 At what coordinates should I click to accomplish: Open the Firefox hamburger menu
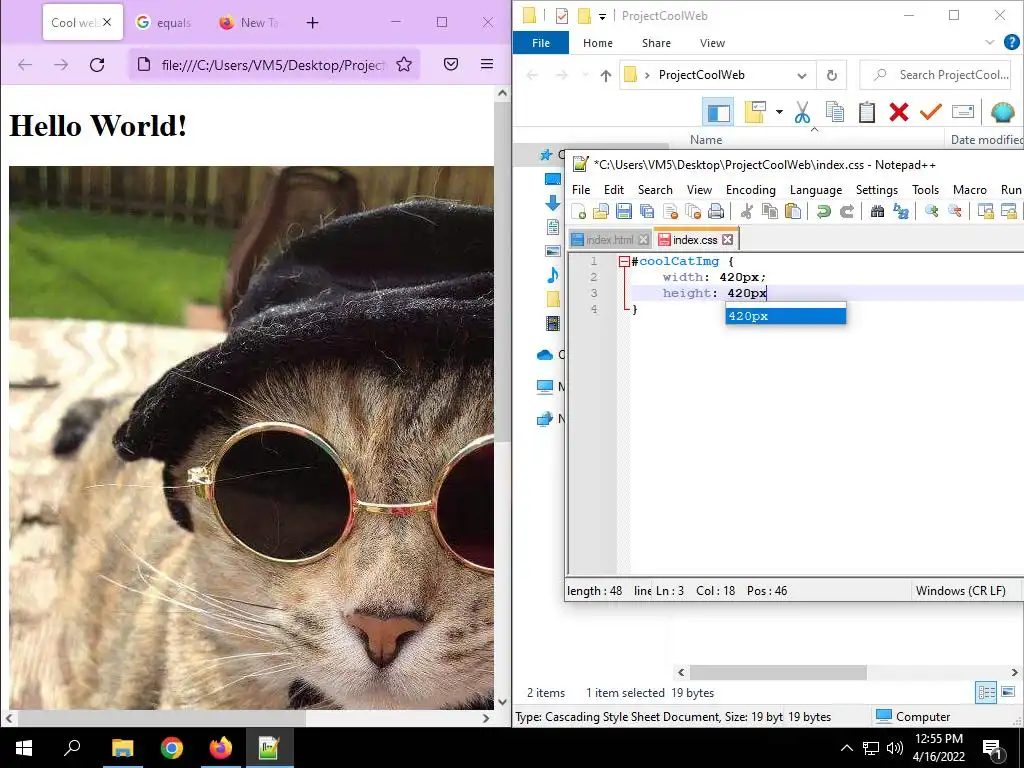[487, 64]
